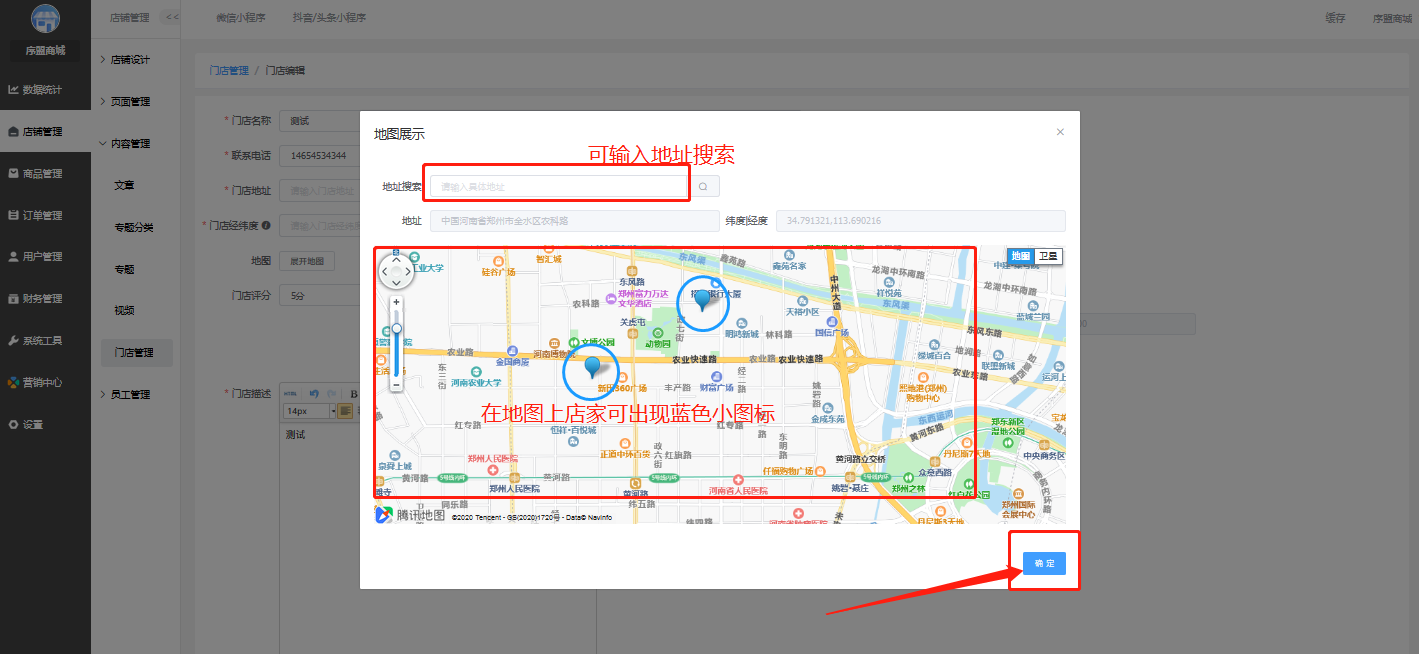The width and height of the screenshot is (1419, 654).
Task: Pan the map left with the west arrow
Action: click(385, 271)
